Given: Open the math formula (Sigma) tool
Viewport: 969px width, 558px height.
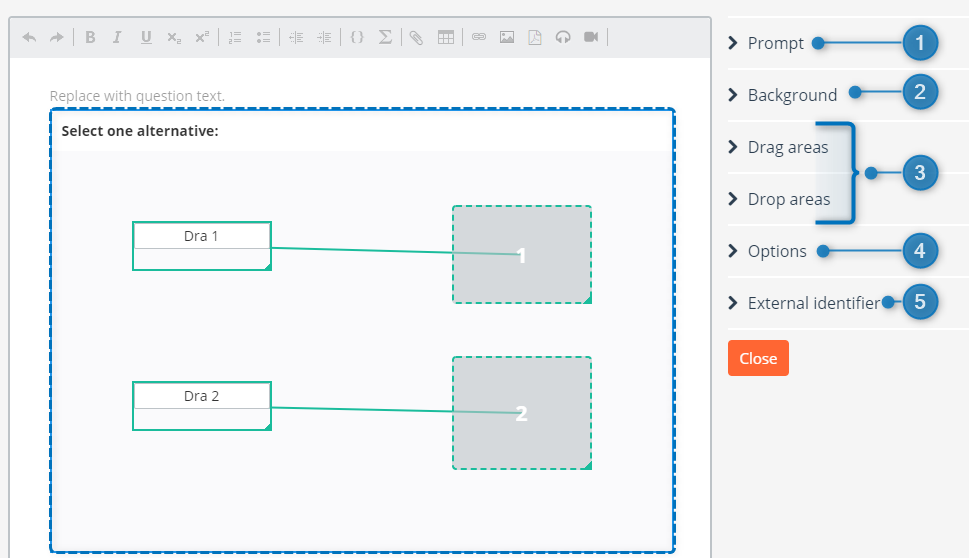Looking at the screenshot, I should click(385, 37).
